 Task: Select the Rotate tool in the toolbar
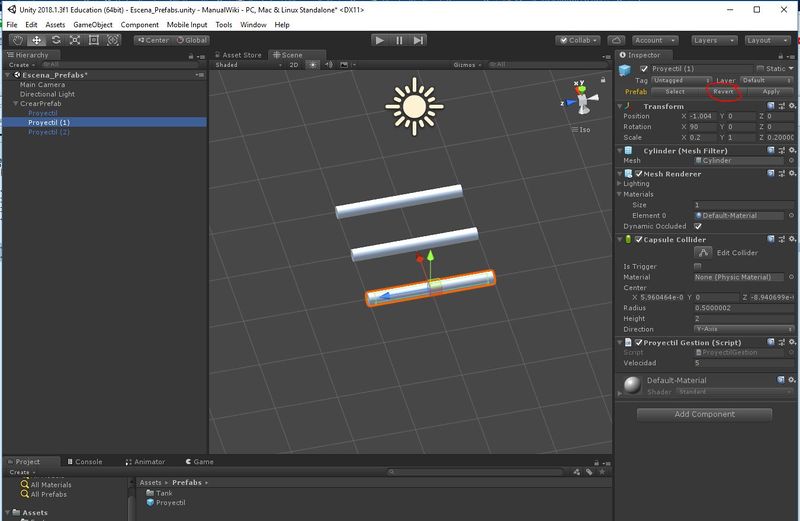tap(56, 40)
